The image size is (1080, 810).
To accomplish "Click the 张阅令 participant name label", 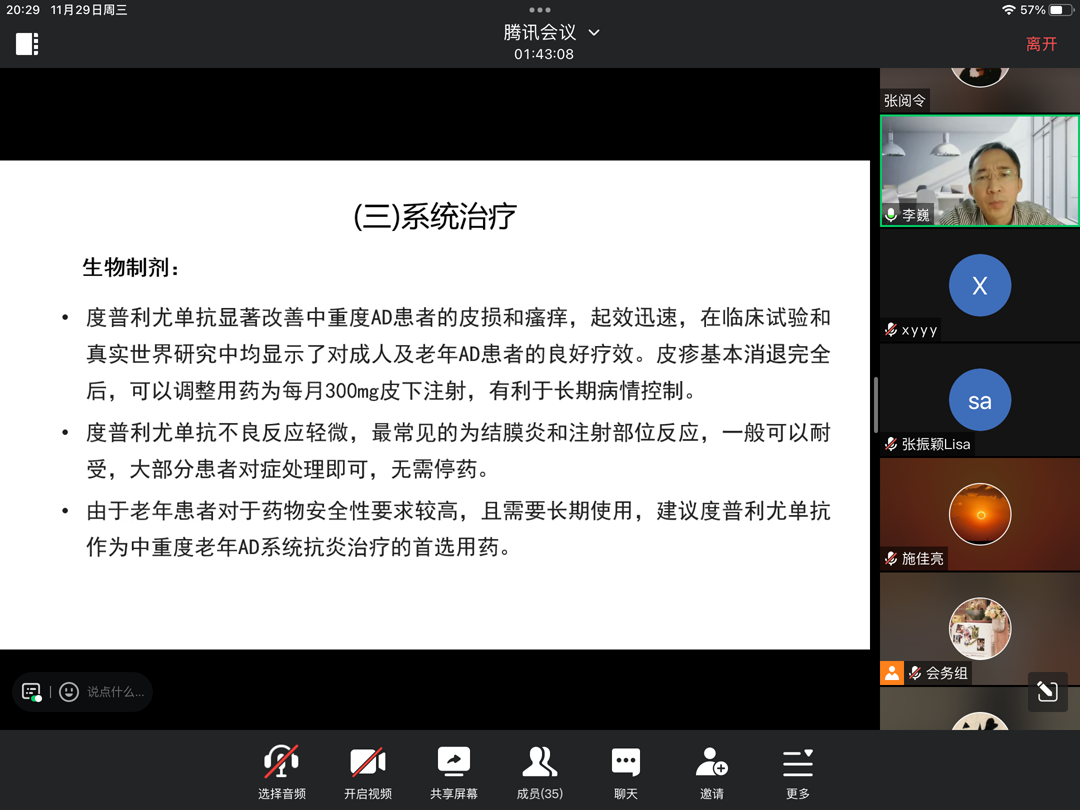I will 904,101.
